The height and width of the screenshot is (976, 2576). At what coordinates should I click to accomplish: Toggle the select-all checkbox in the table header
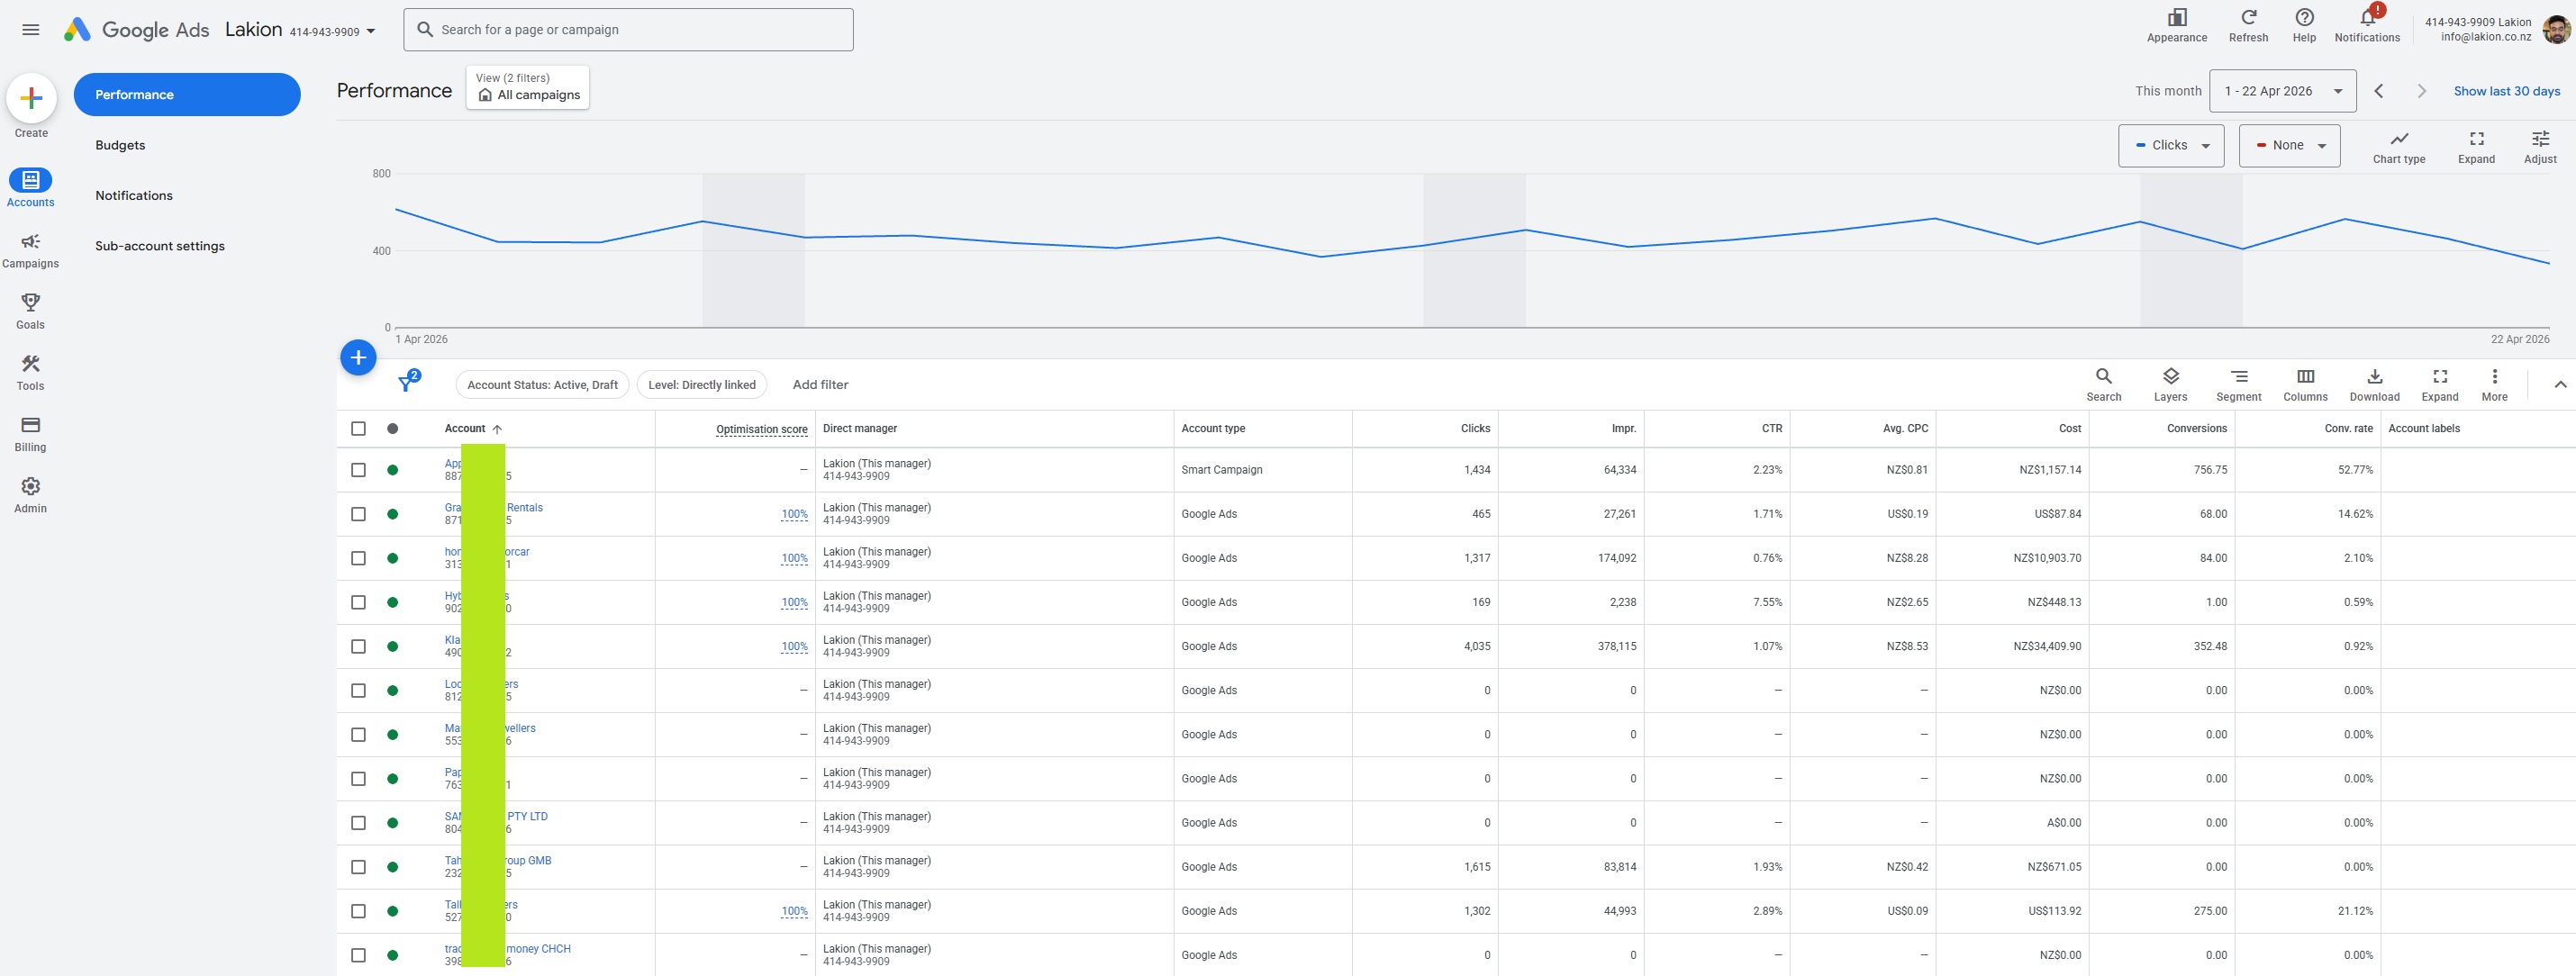359,428
